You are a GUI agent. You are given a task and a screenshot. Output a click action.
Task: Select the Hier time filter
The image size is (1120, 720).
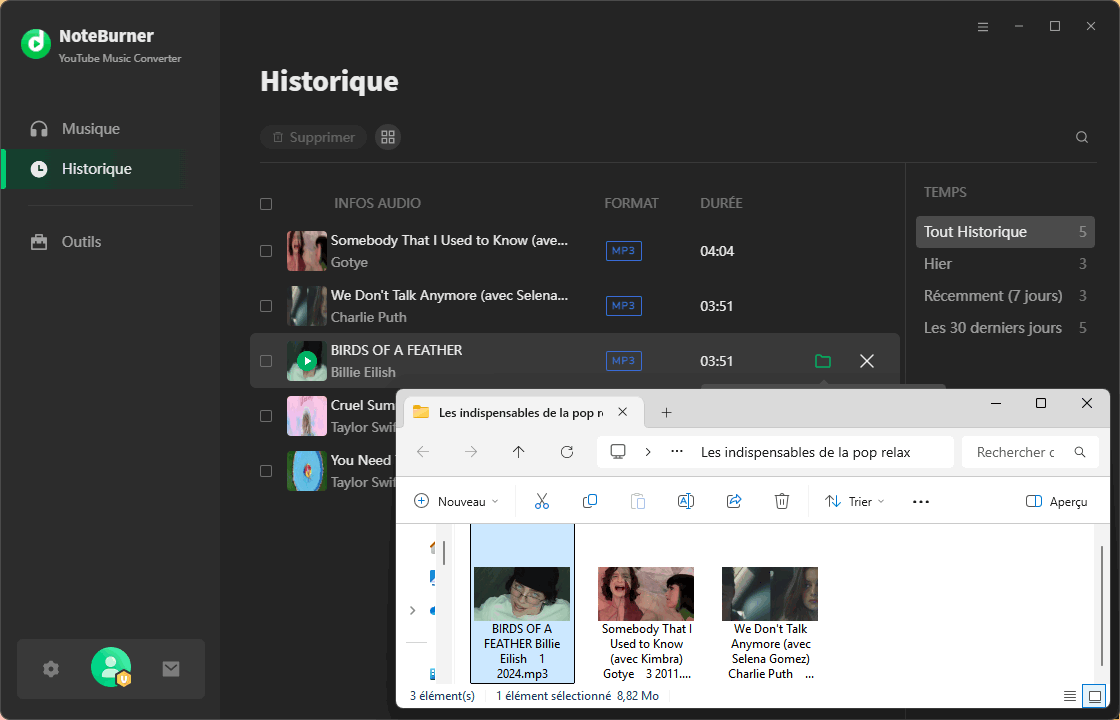point(1005,264)
